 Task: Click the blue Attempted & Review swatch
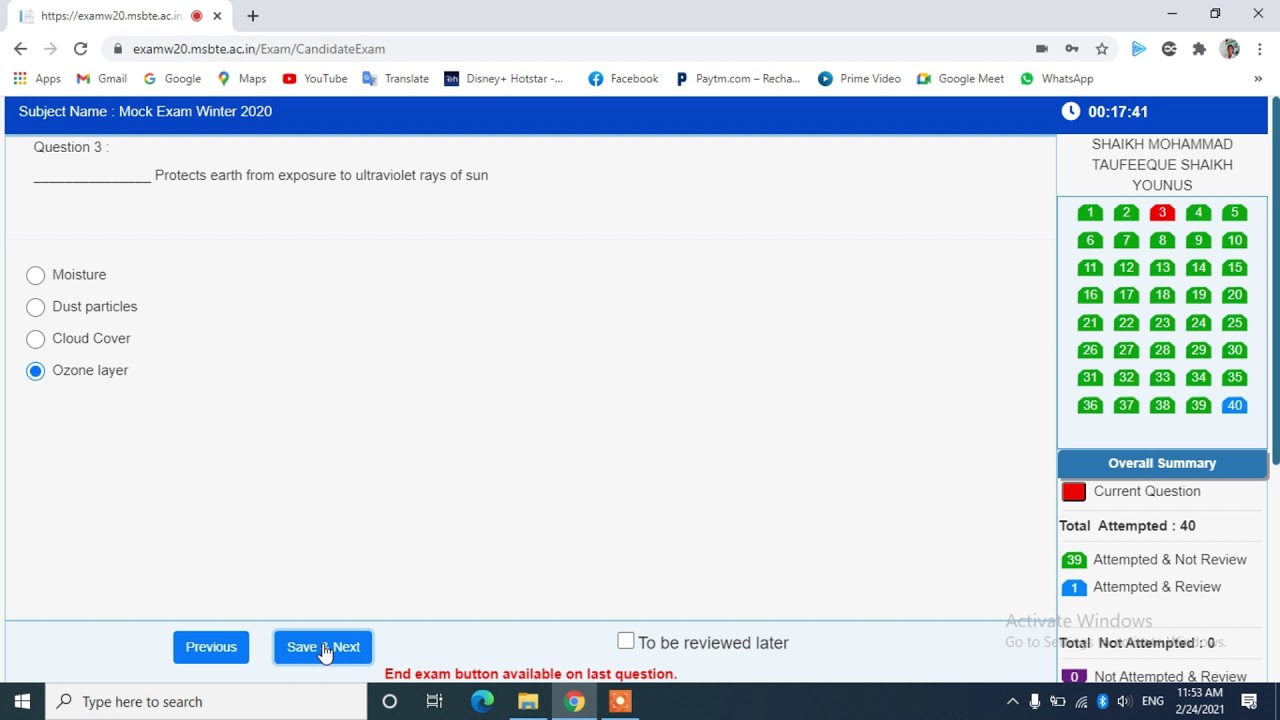click(1074, 588)
